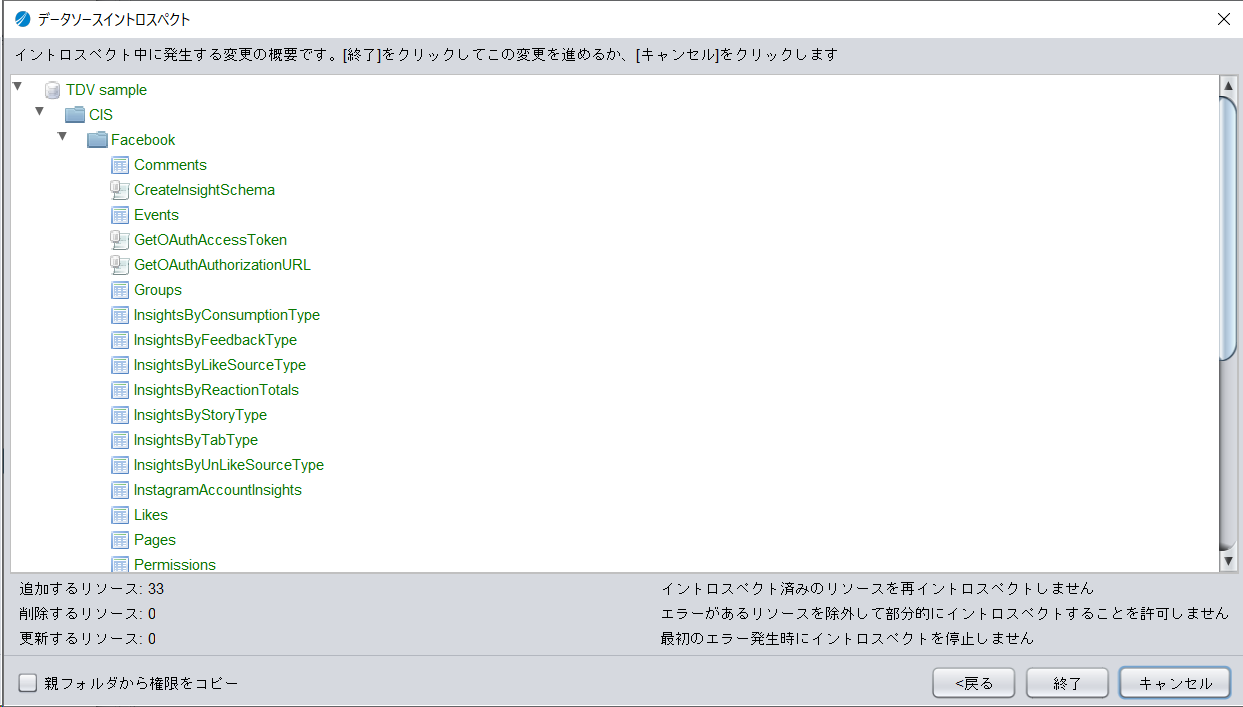Select the Likes row label
This screenshot has width=1243, height=707.
(x=151, y=515)
